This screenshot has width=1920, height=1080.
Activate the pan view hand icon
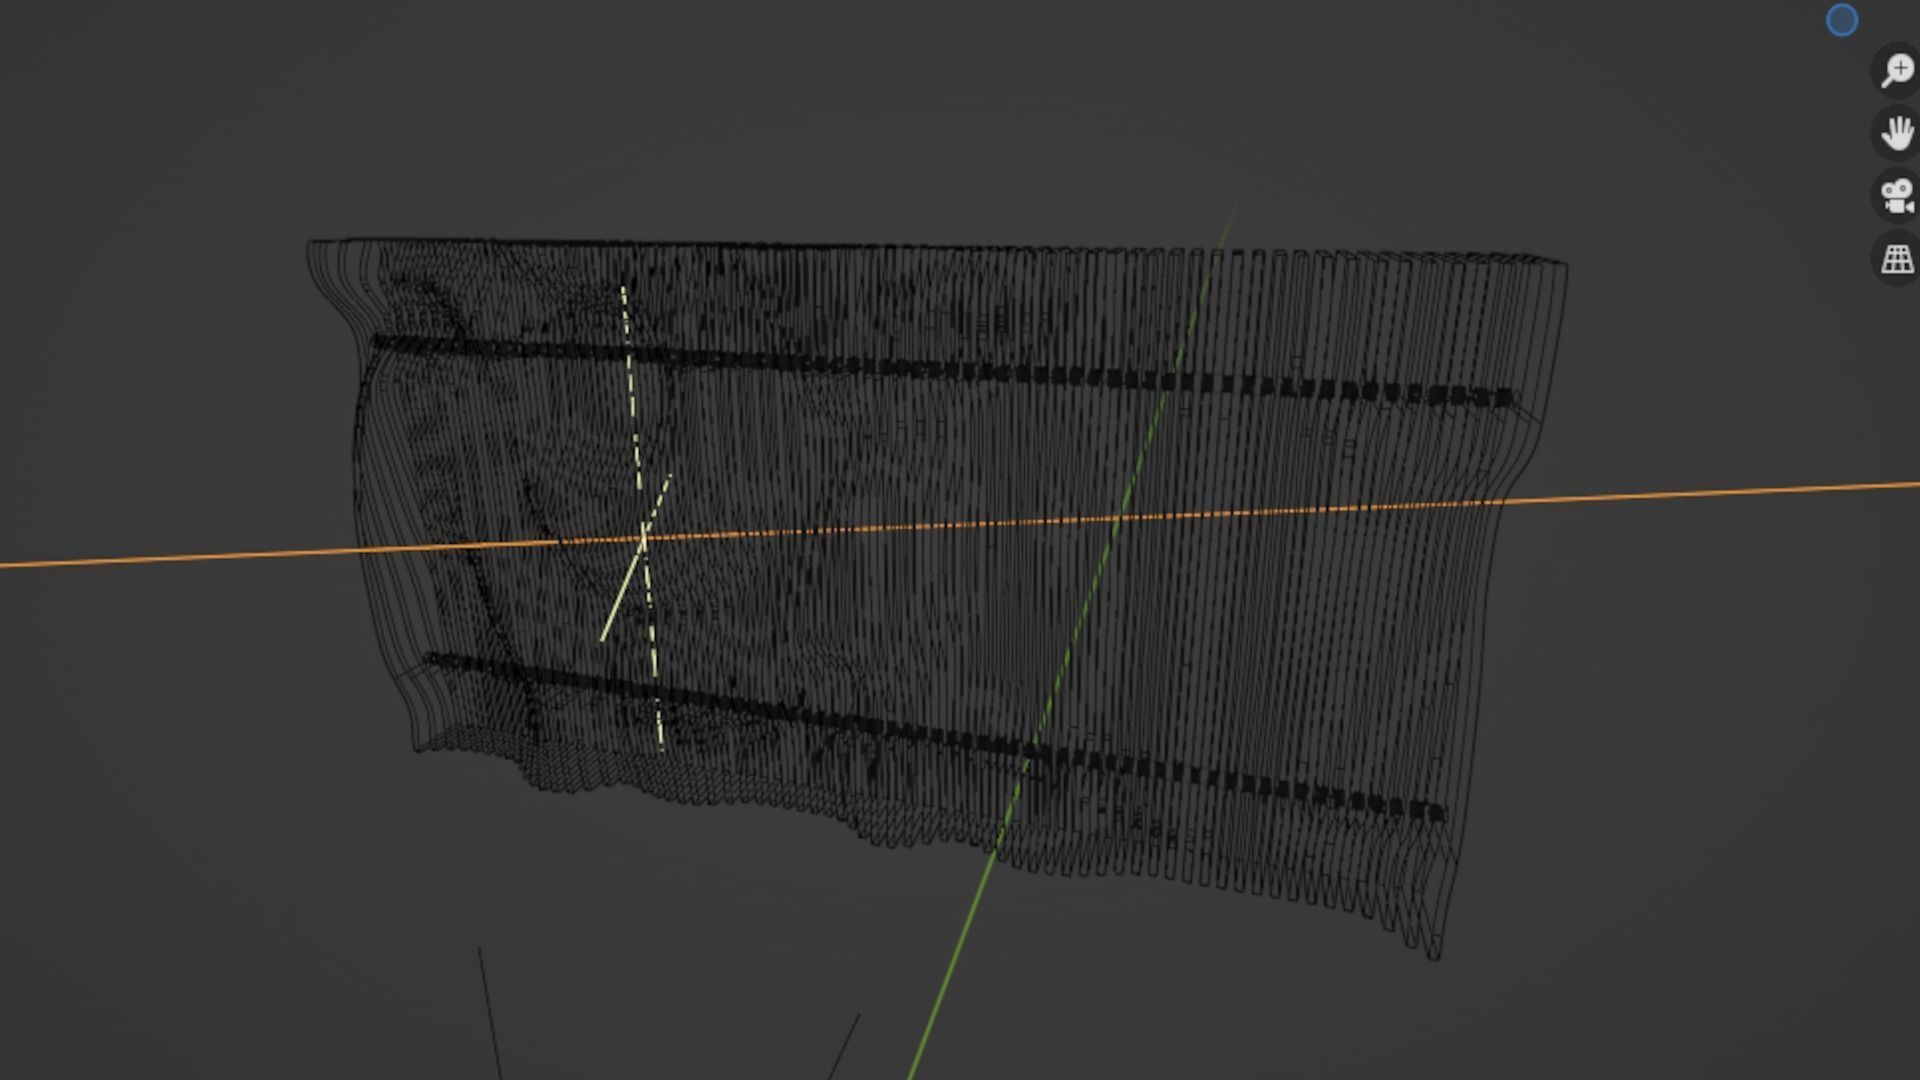click(x=1897, y=133)
